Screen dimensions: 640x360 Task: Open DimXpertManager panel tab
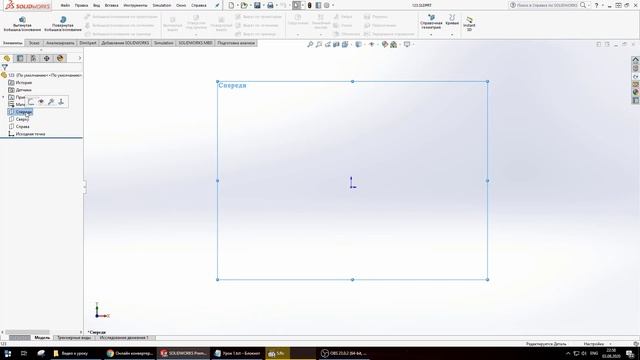click(x=47, y=58)
